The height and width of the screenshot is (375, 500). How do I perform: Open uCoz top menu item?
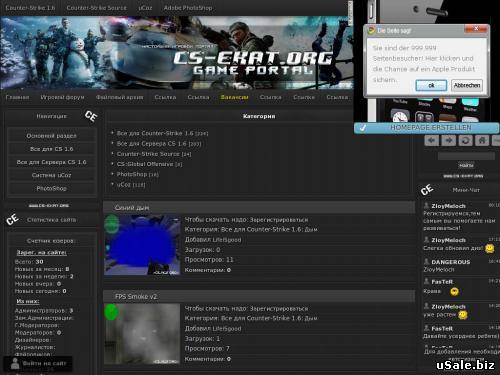point(145,8)
